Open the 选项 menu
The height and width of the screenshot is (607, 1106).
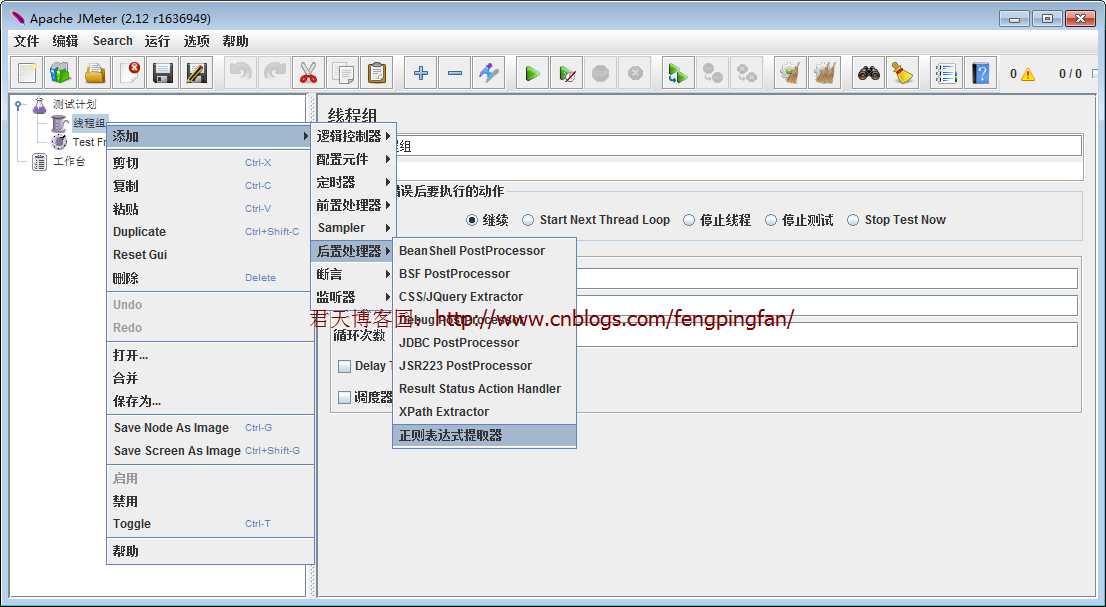tap(197, 41)
